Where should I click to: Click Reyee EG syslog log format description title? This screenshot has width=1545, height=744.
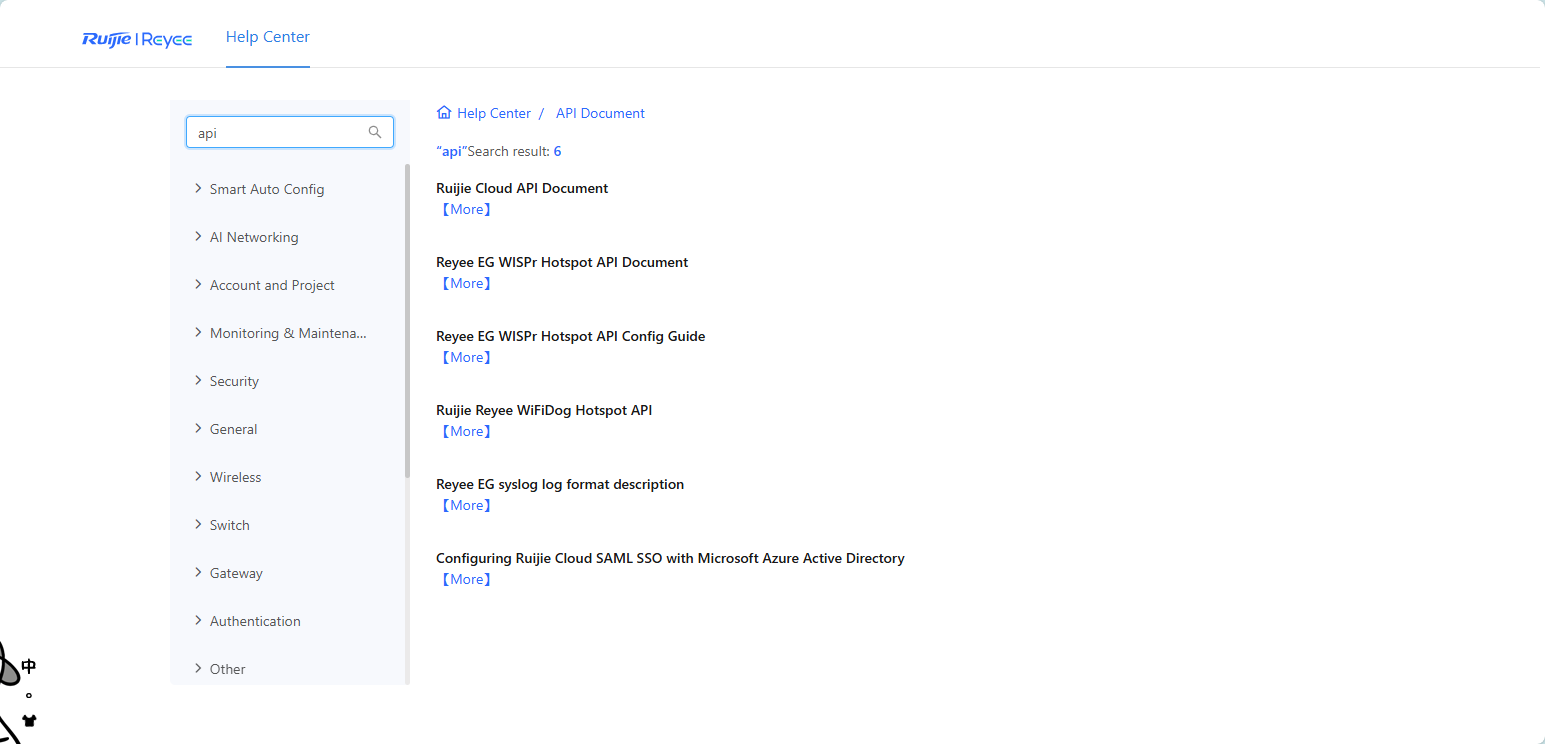coord(560,484)
